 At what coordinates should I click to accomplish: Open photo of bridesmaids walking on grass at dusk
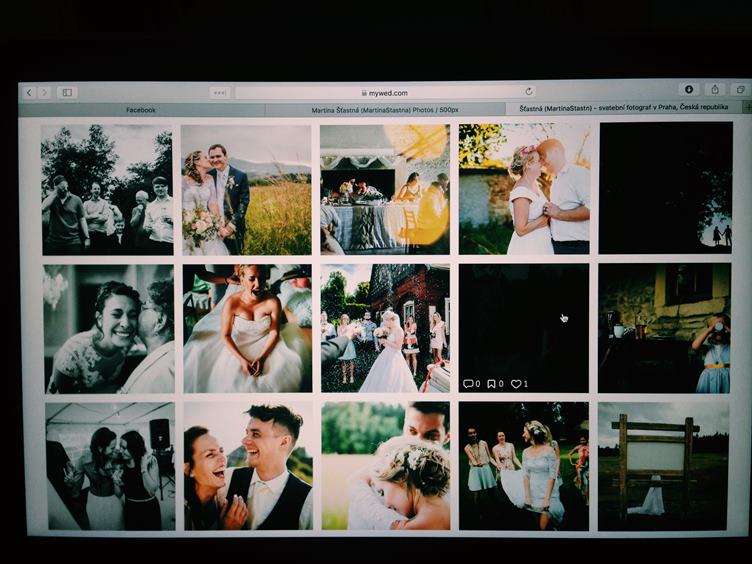coord(524,466)
